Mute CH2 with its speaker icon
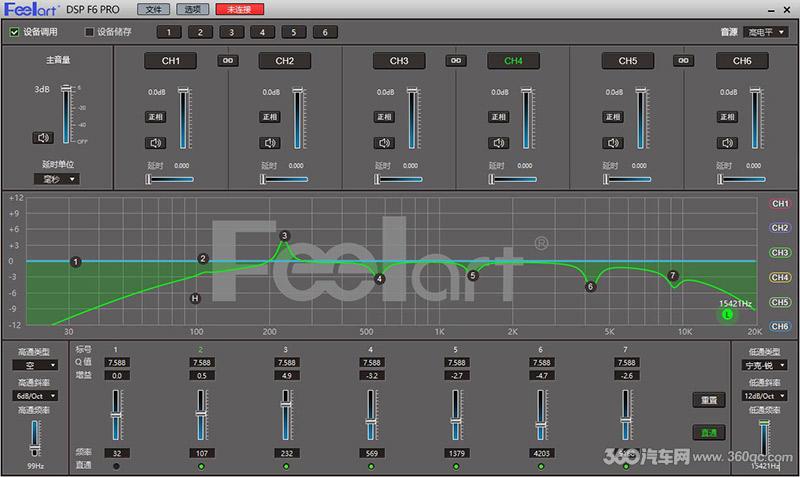The height and width of the screenshot is (477, 800). (x=269, y=143)
